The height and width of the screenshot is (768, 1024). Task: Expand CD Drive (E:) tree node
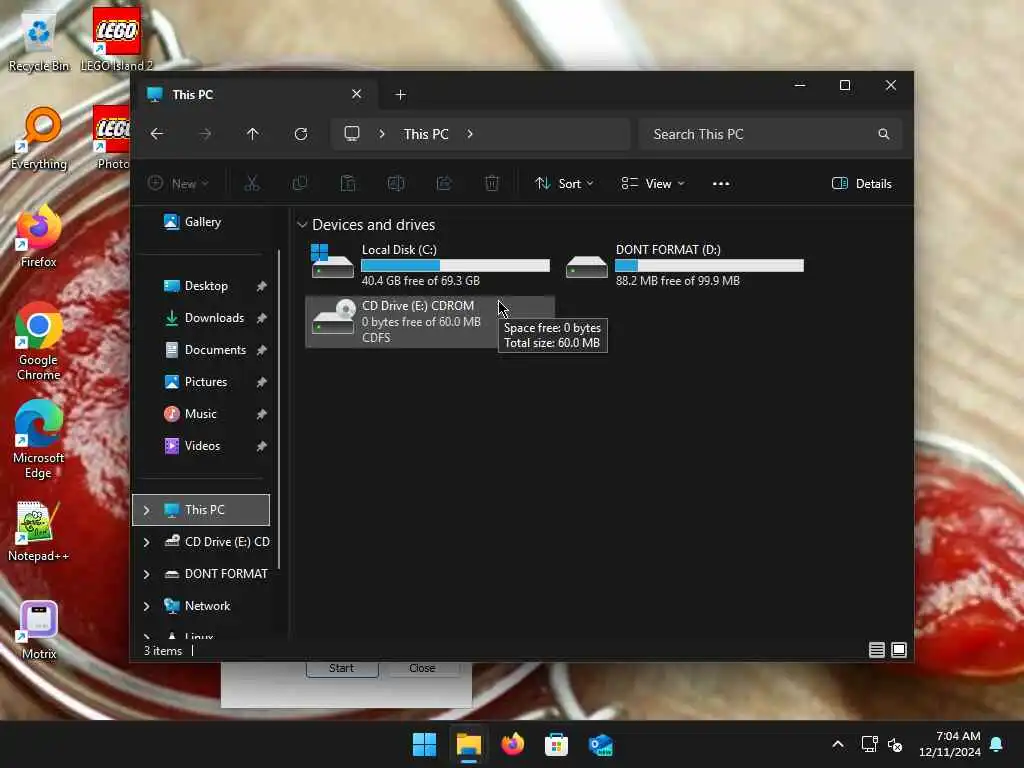pyautogui.click(x=146, y=542)
